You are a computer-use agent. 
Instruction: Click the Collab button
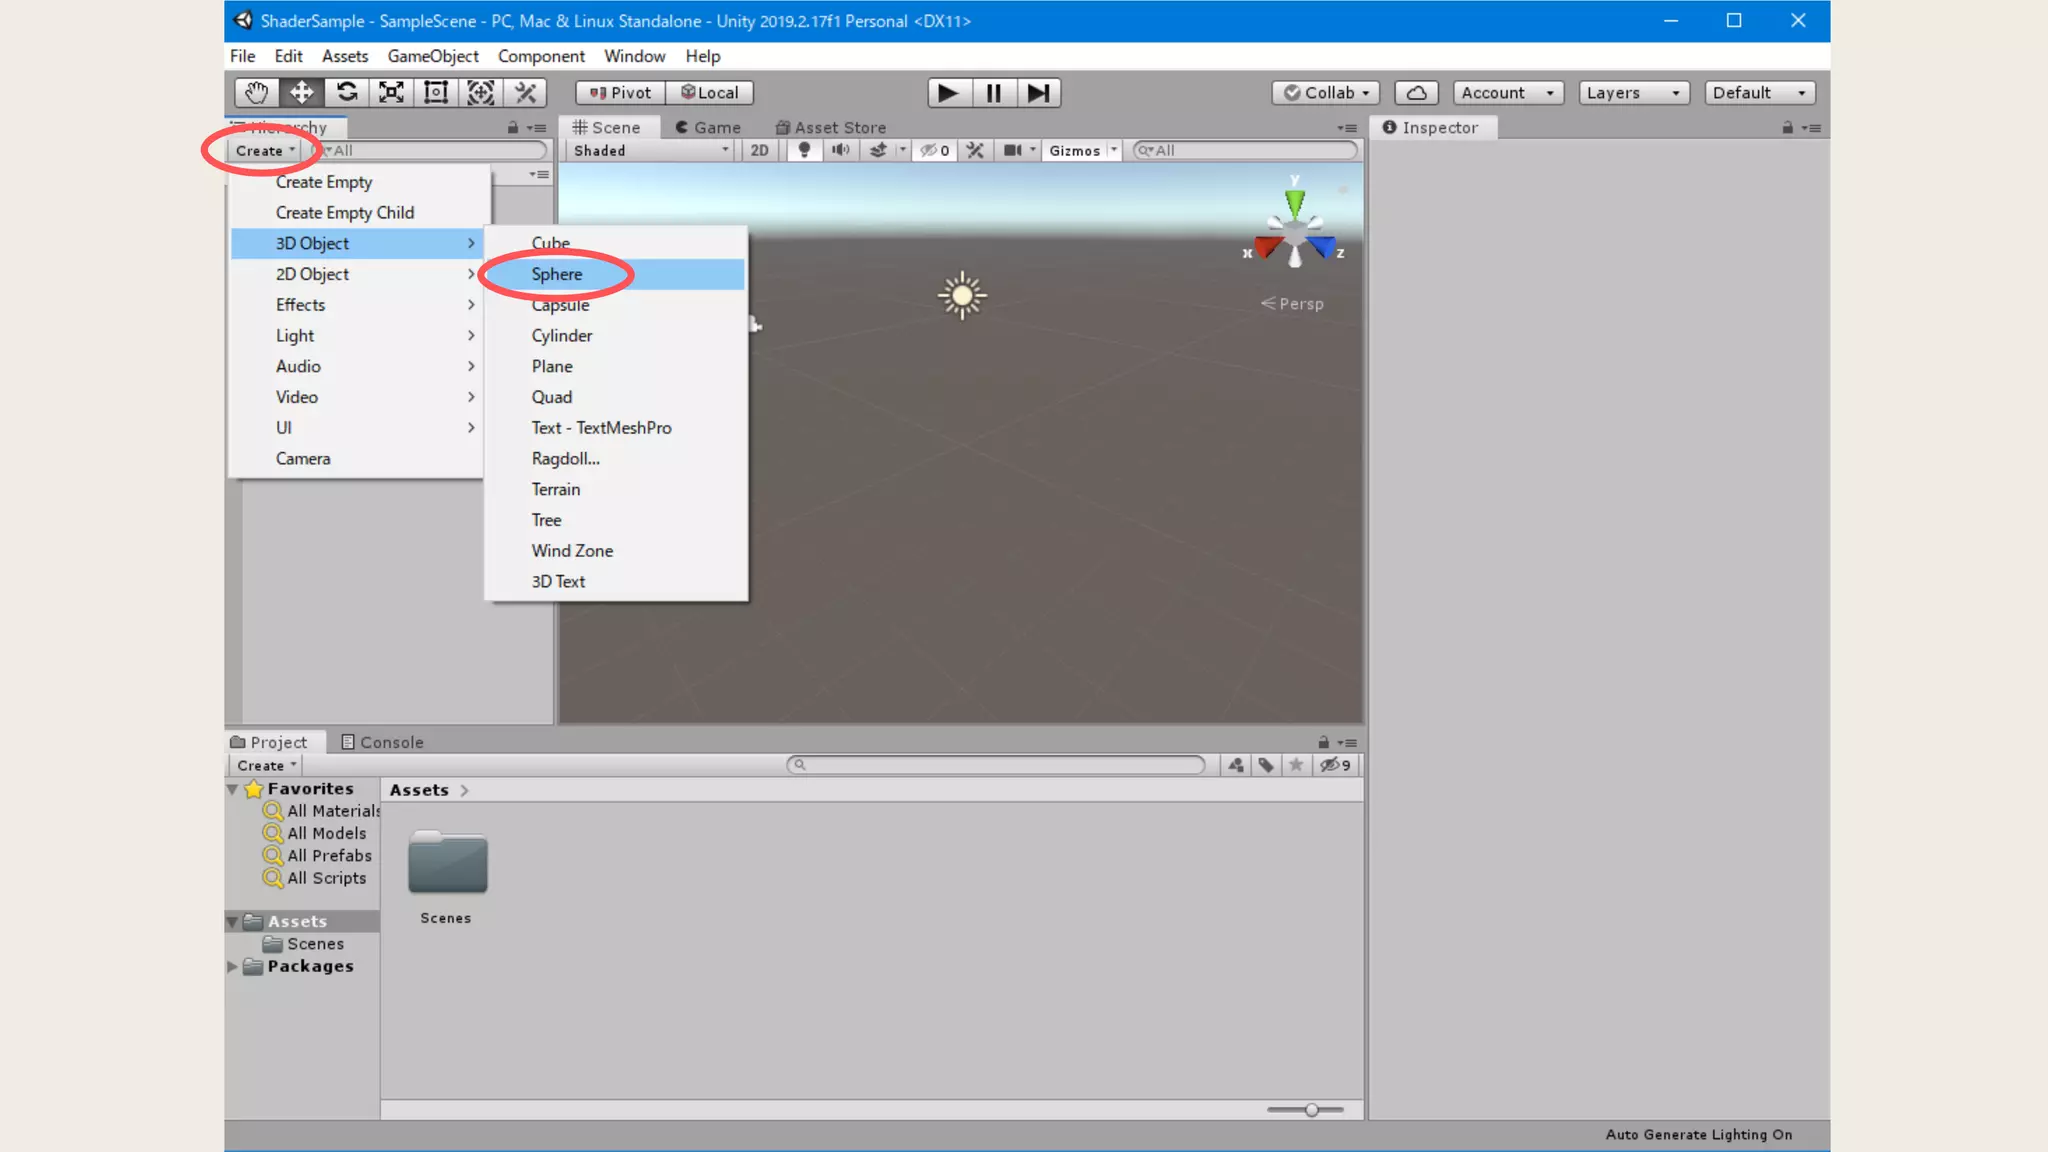1326,93
